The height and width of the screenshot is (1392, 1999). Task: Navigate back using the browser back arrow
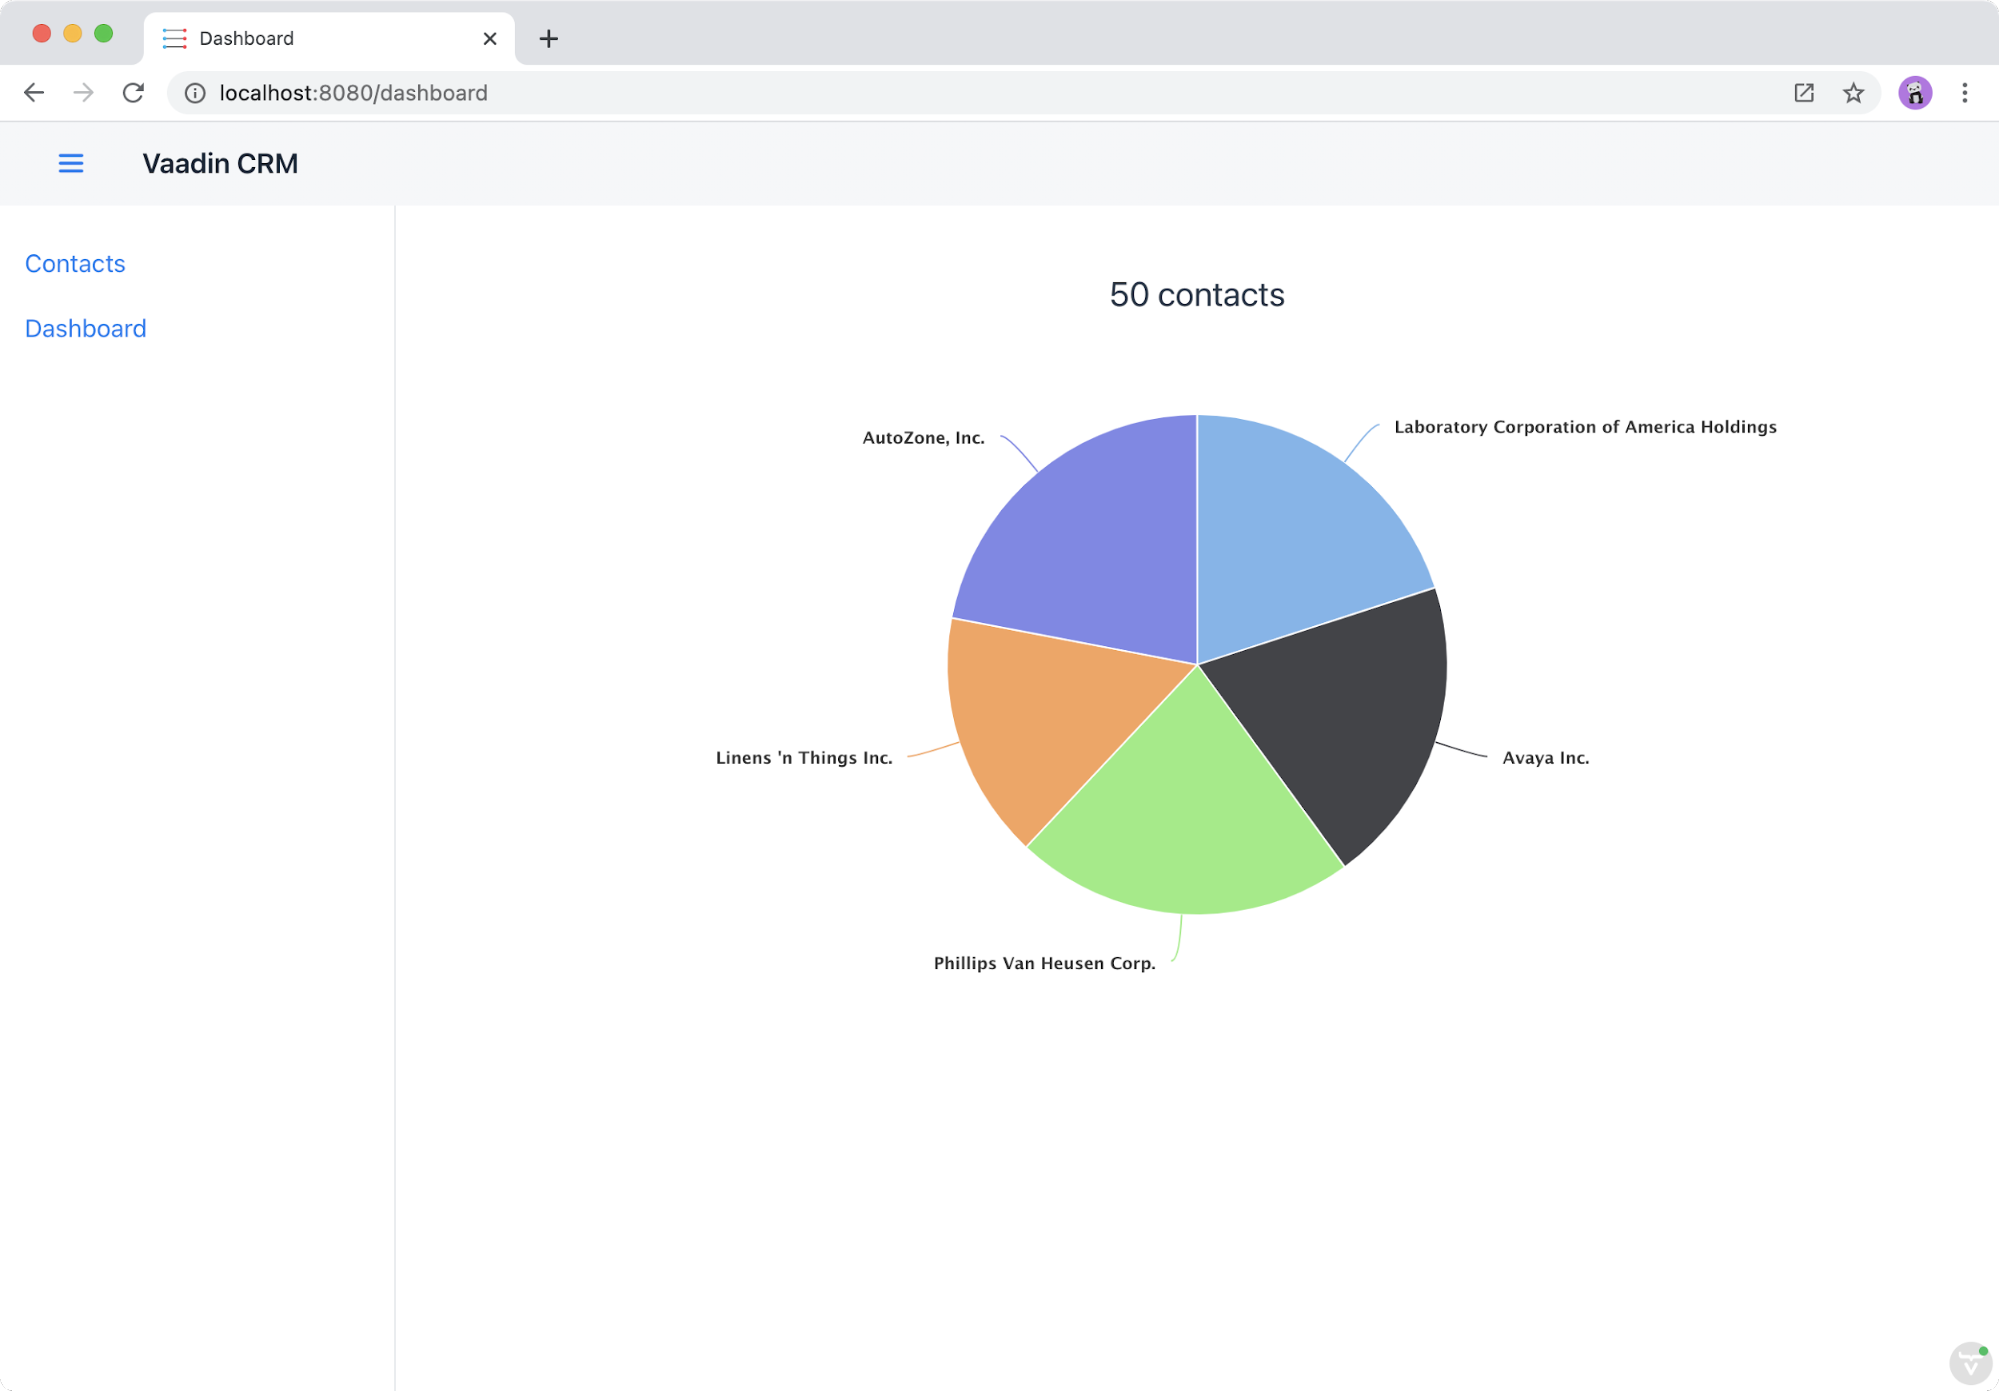[34, 92]
